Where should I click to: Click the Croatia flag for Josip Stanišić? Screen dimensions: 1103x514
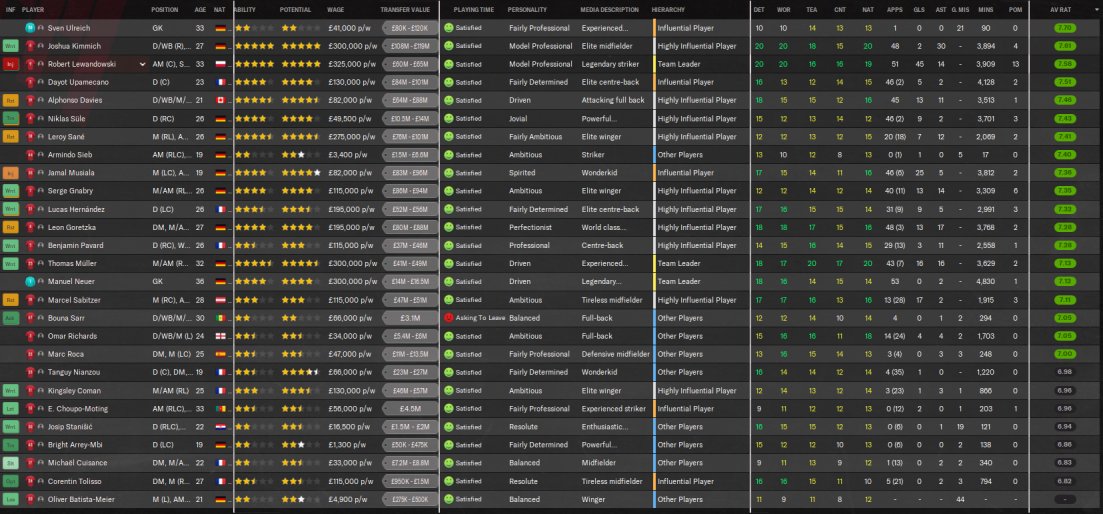(x=220, y=427)
